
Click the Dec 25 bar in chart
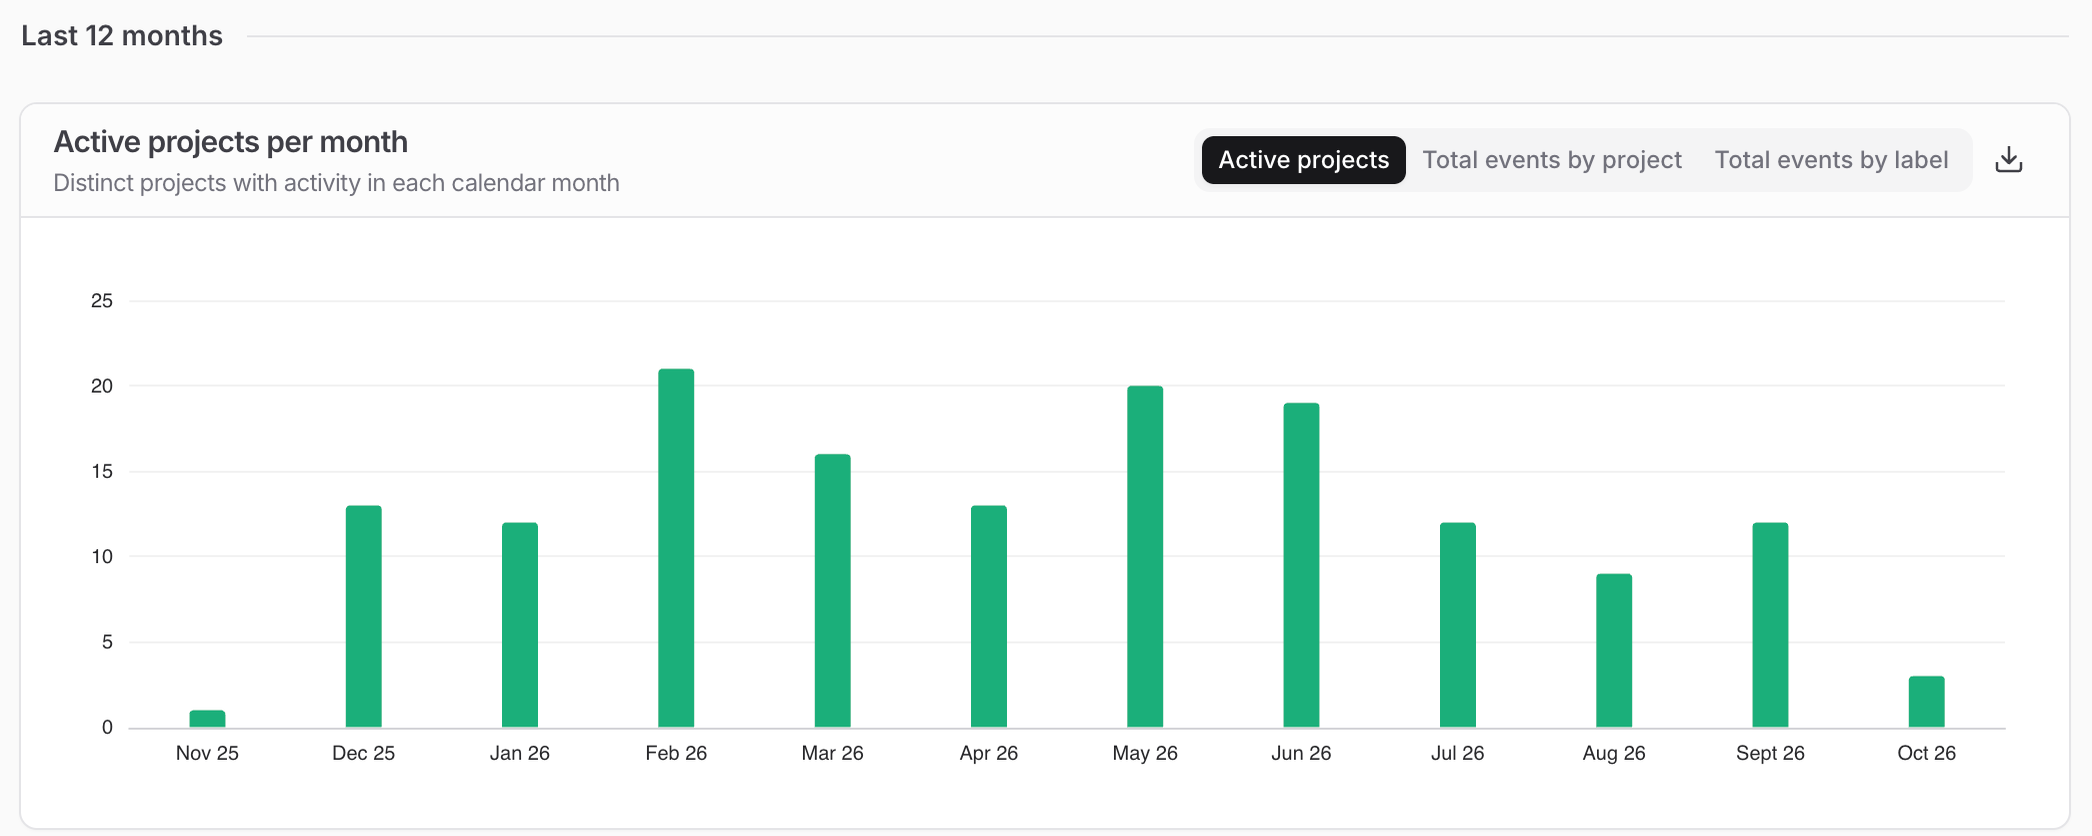[x=364, y=616]
